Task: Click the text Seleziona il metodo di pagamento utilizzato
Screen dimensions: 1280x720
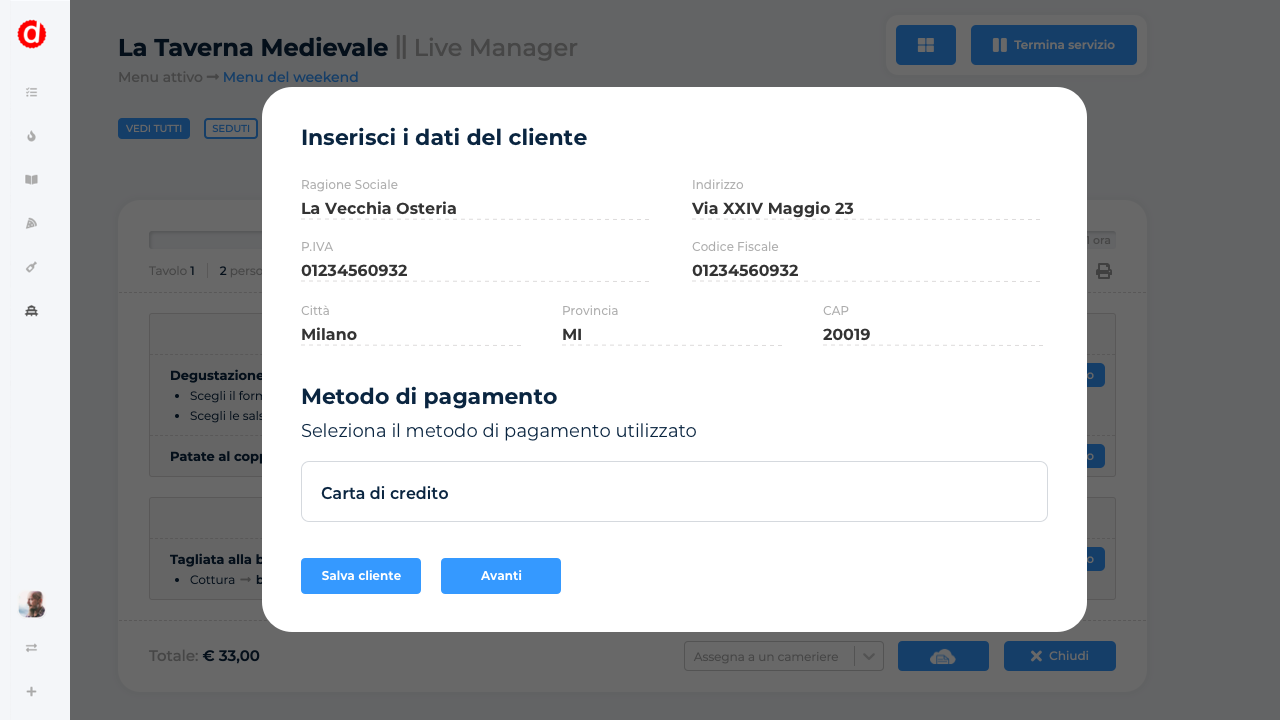Action: 499,431
